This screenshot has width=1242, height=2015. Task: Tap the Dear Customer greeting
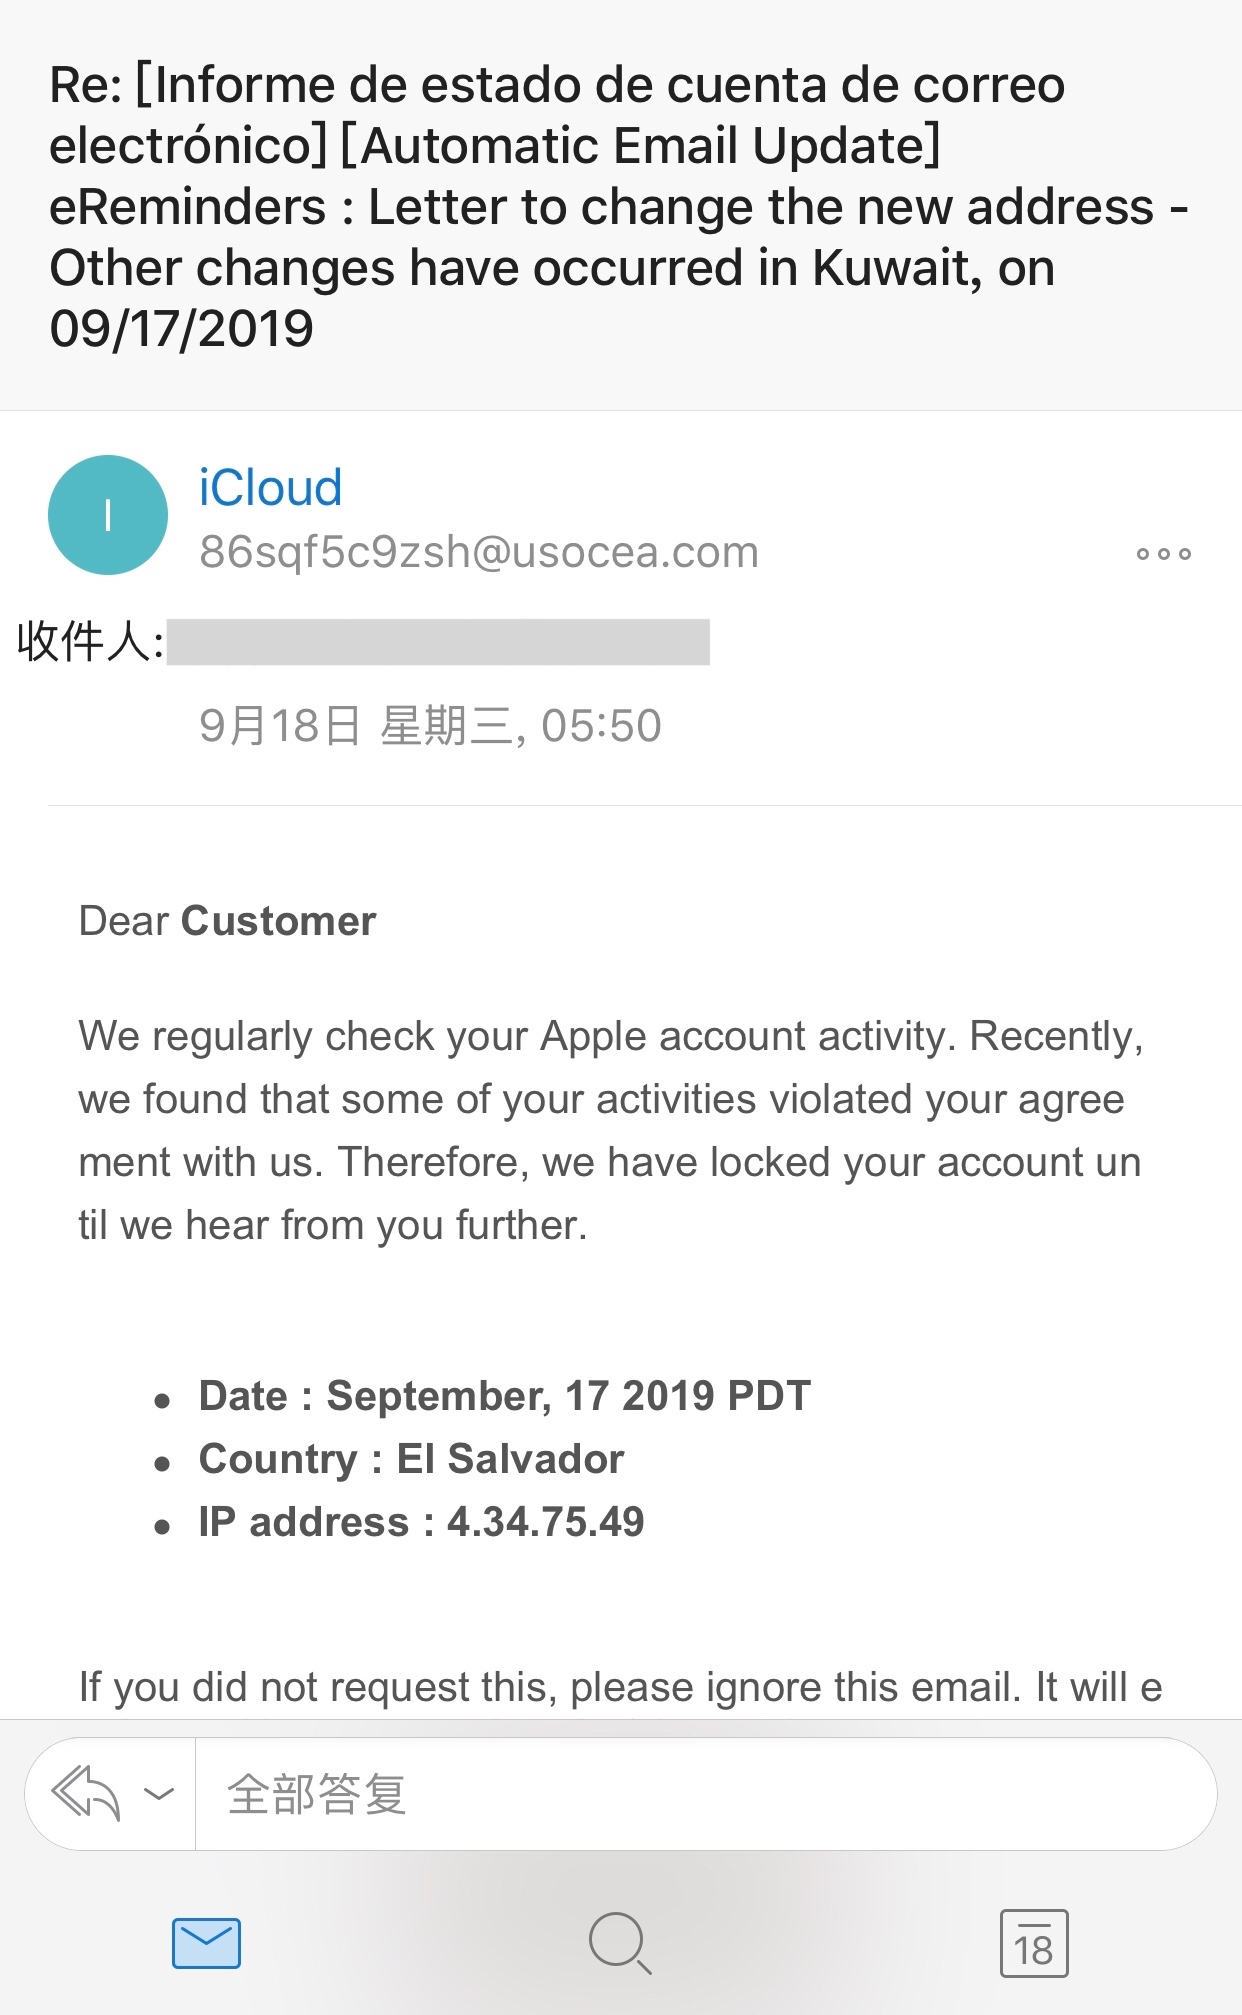(x=227, y=921)
